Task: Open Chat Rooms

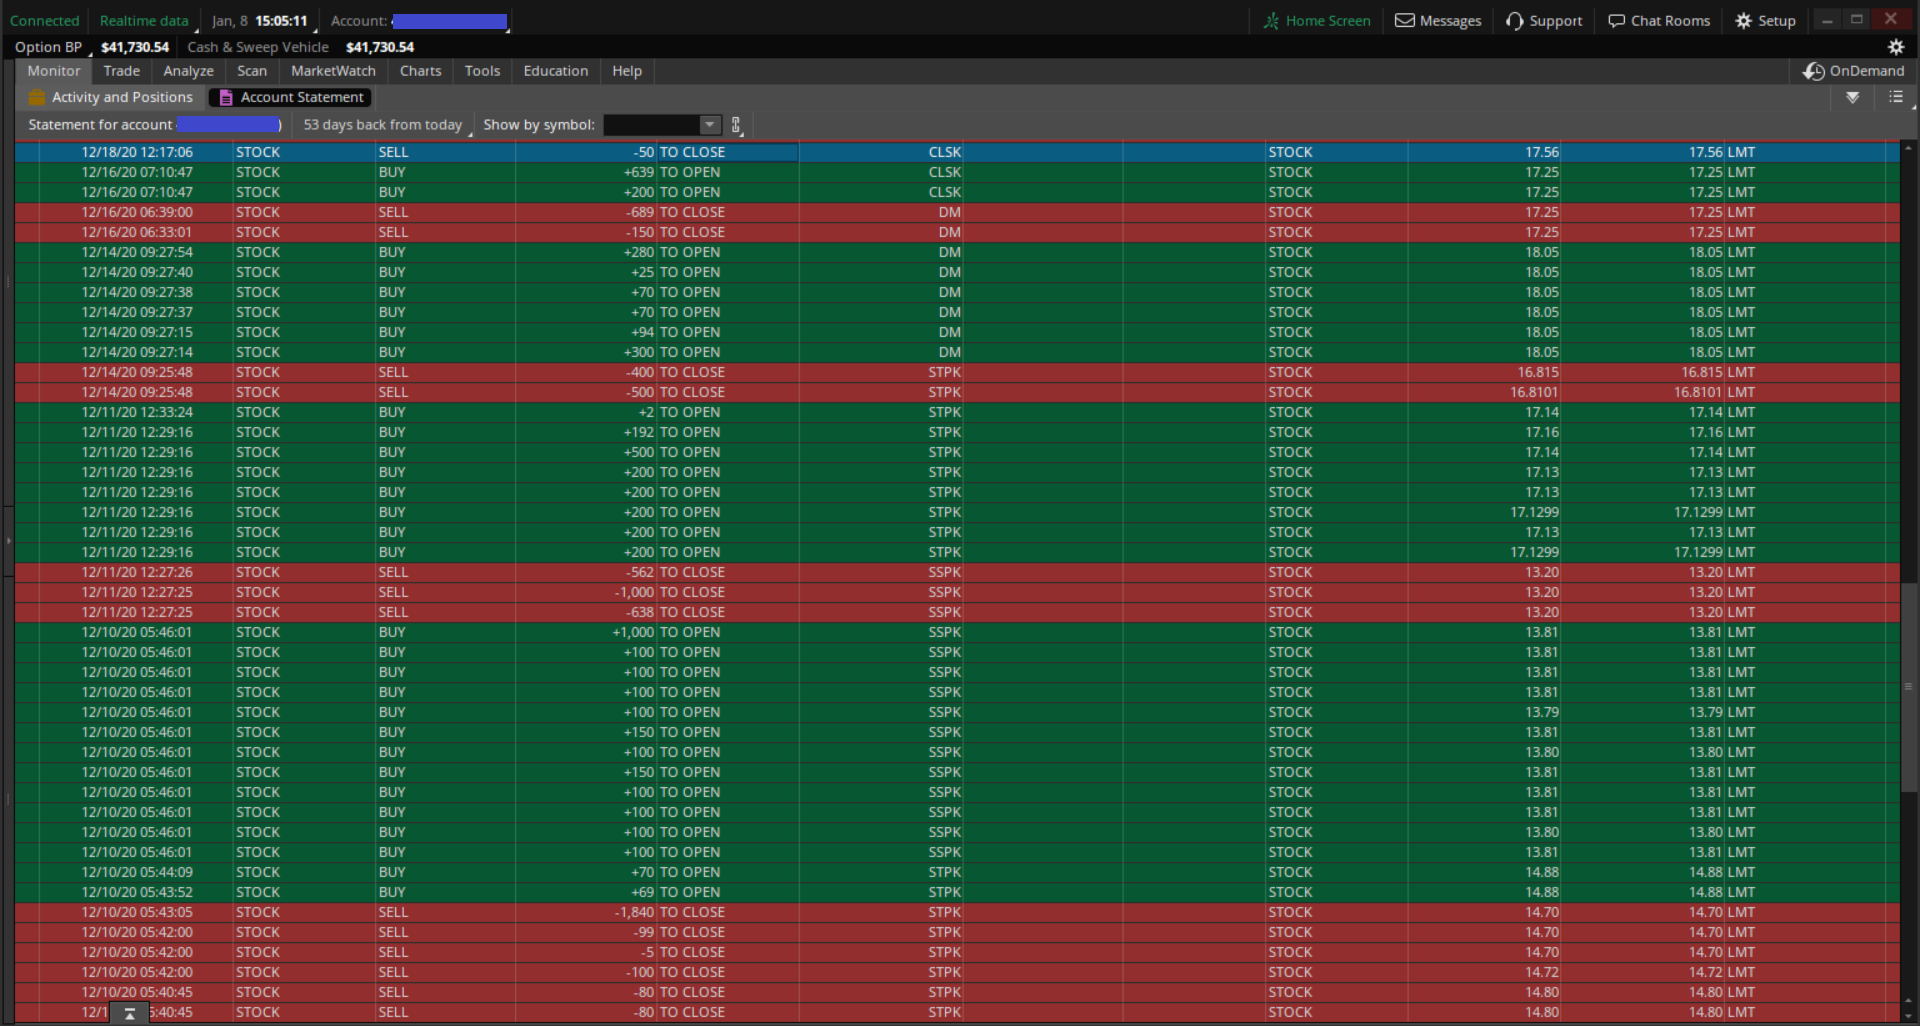Action: pos(1659,20)
